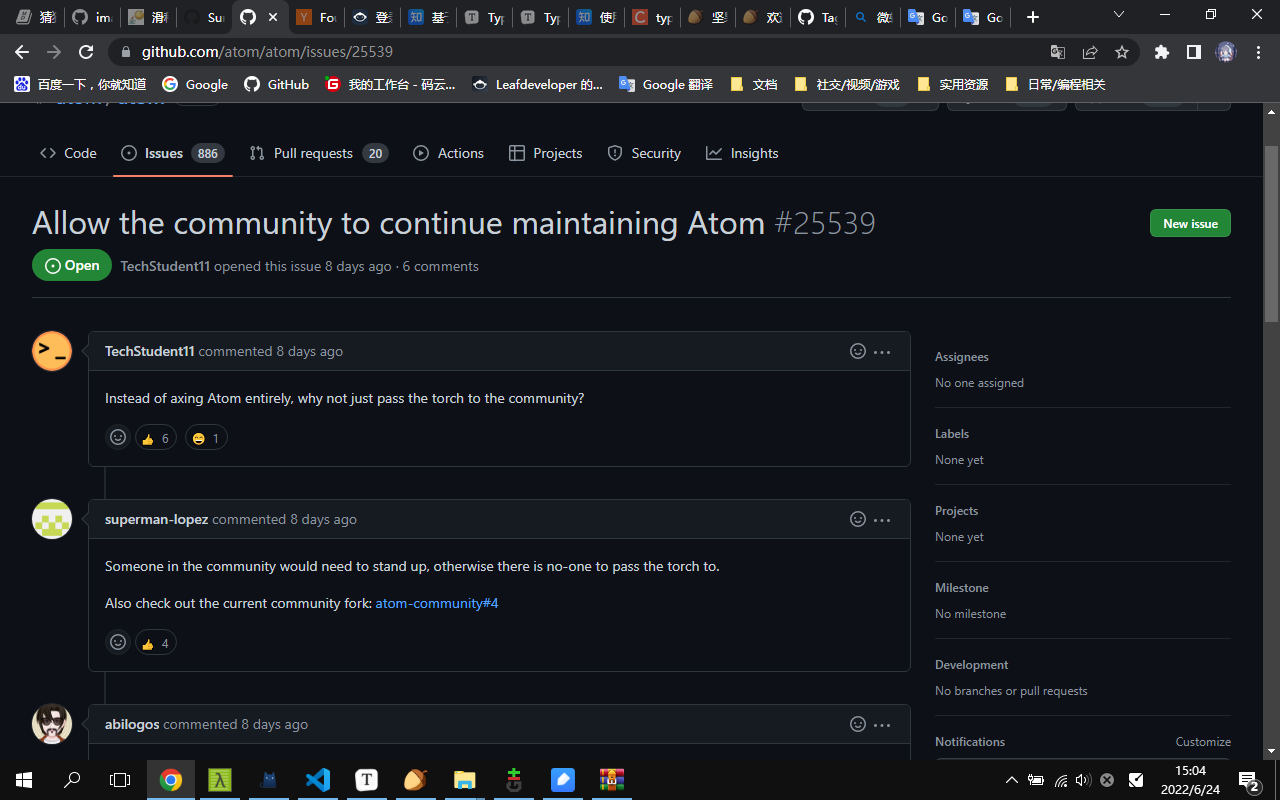Open the browser extensions puzzle icon

1161,52
